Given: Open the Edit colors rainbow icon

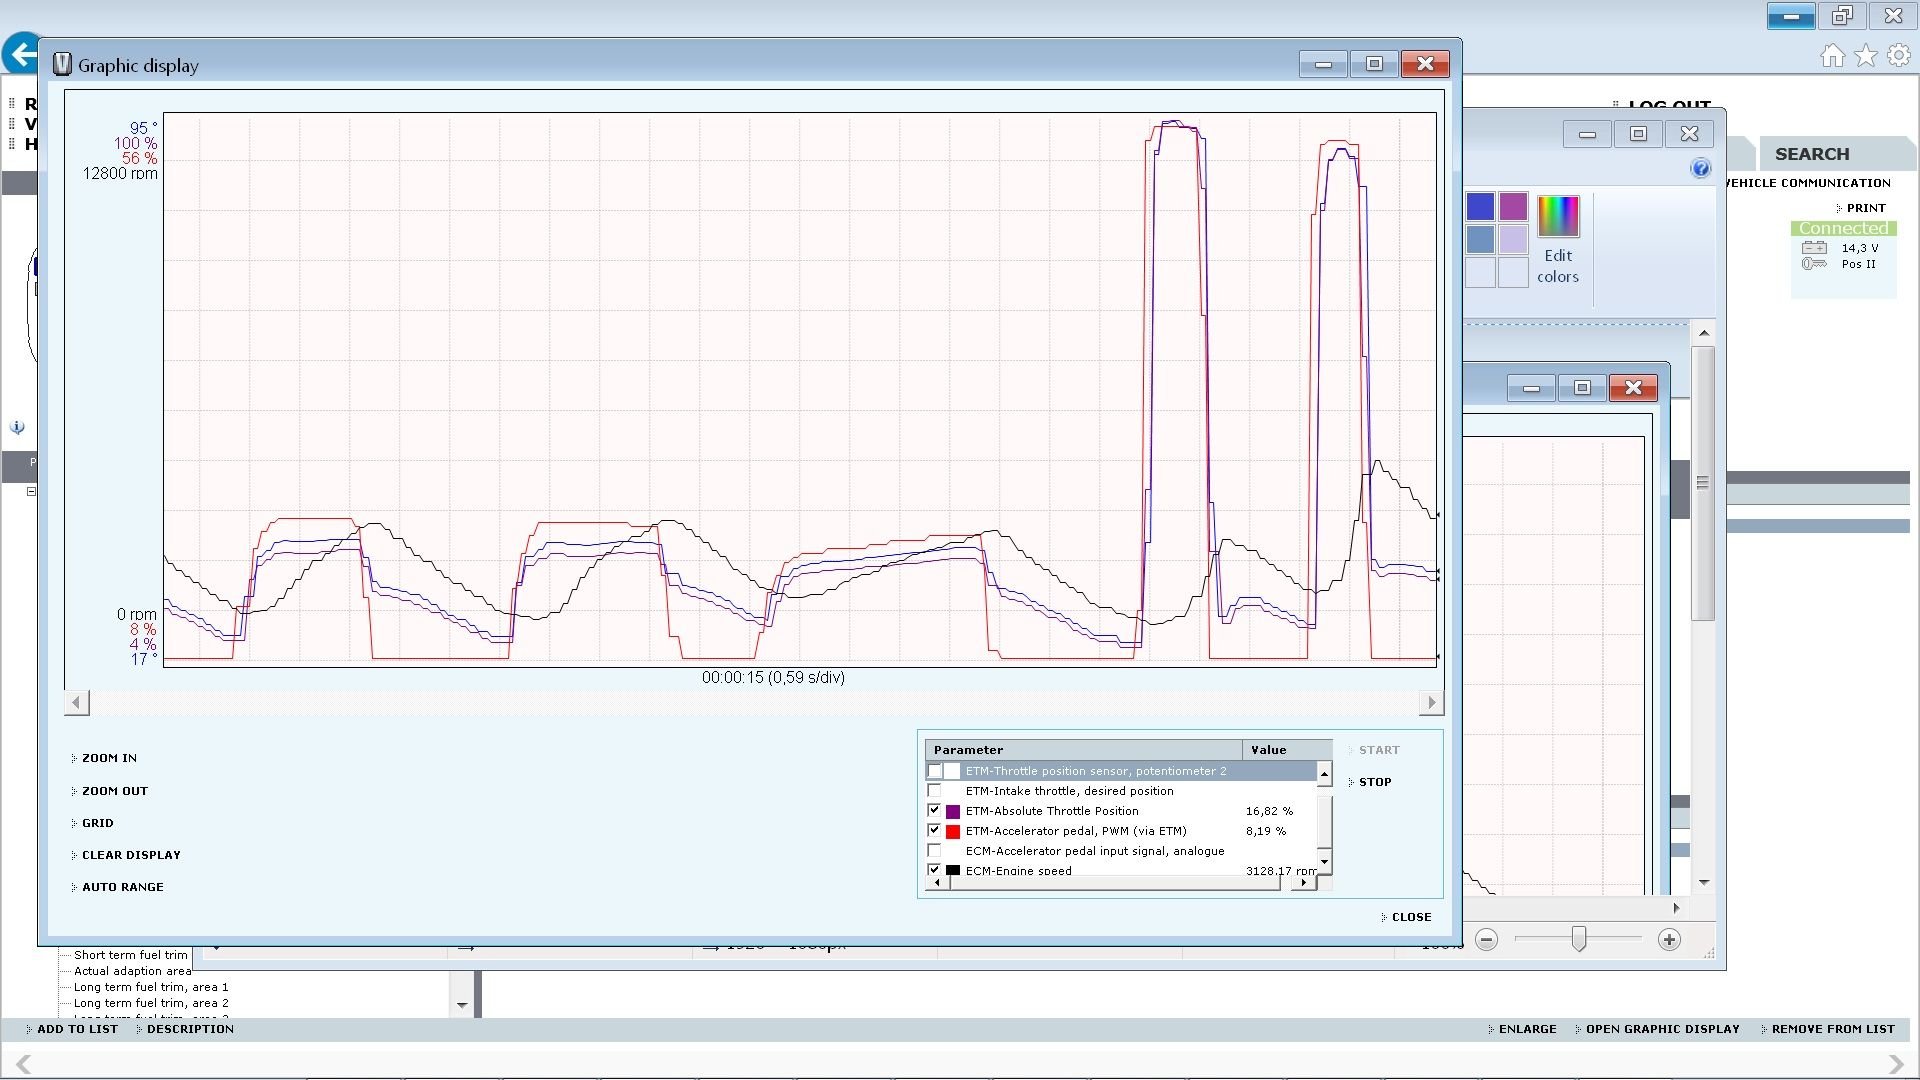Looking at the screenshot, I should [1557, 217].
